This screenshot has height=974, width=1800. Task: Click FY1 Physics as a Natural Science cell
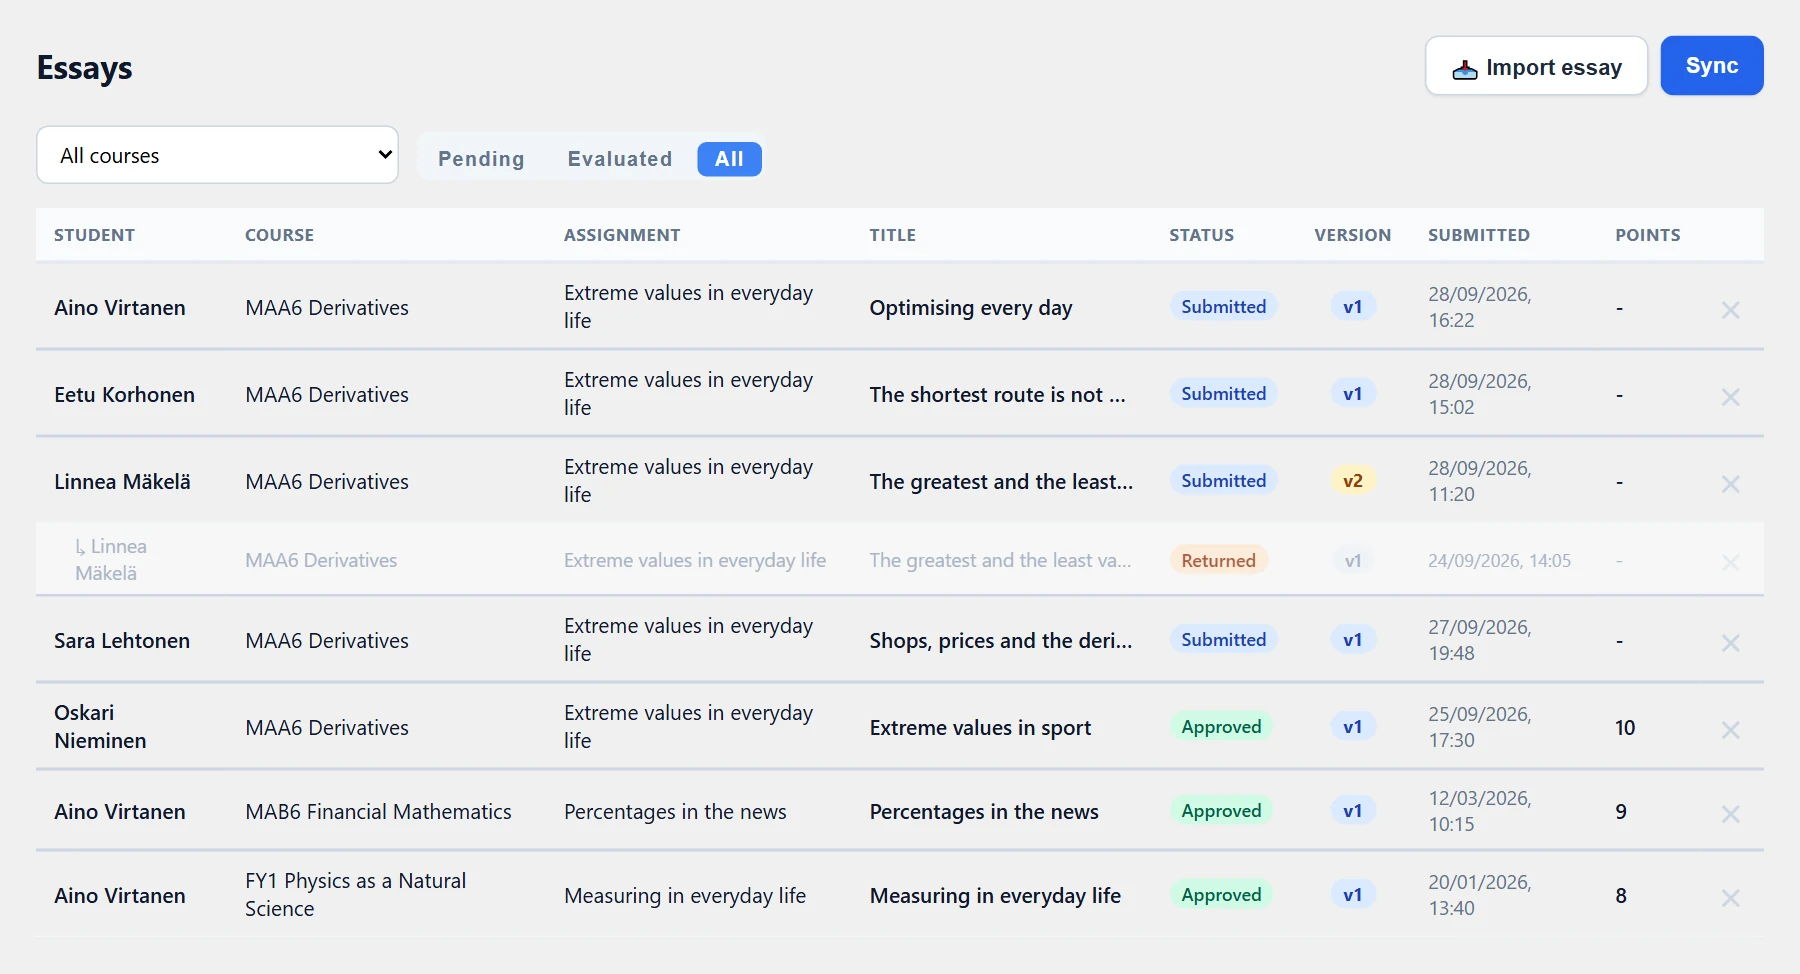tap(356, 895)
